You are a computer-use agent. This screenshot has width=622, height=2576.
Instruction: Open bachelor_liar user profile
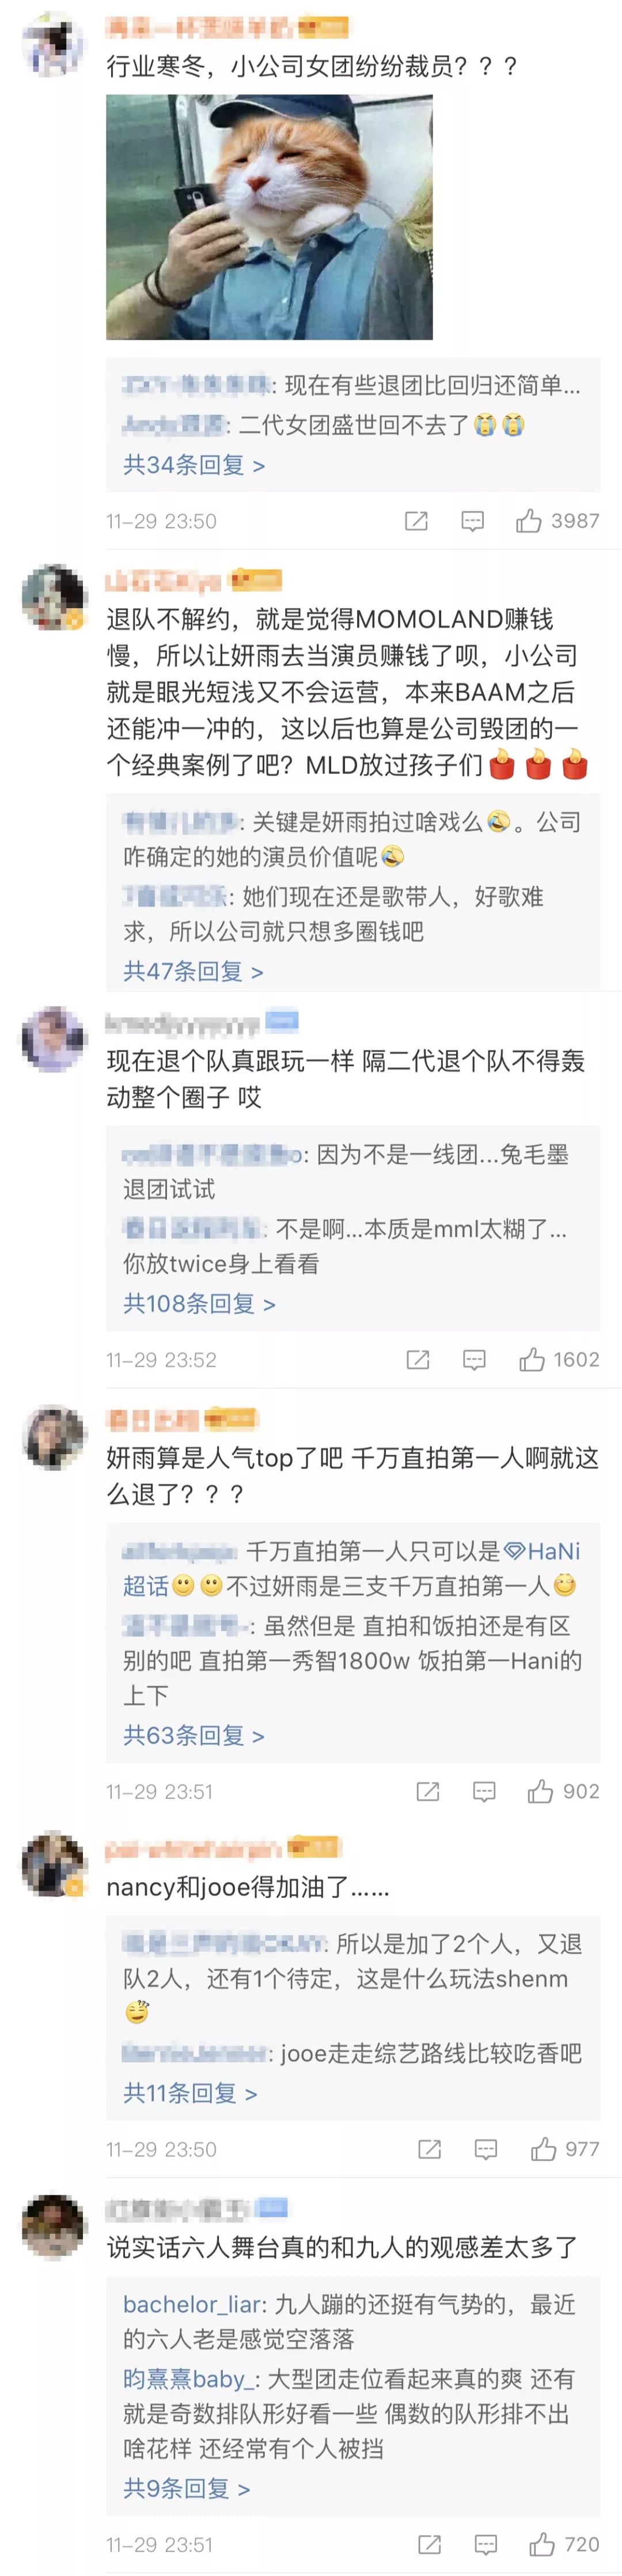(192, 2305)
